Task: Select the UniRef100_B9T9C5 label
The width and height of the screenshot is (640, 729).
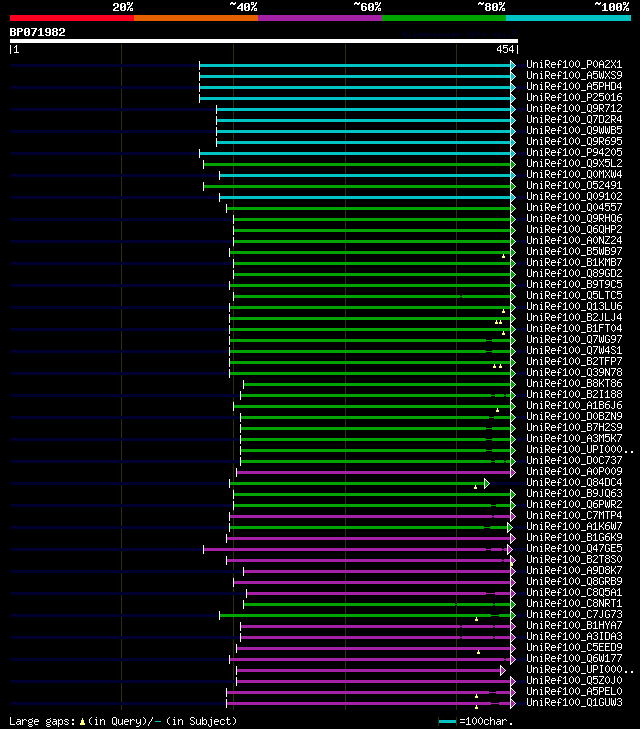Action: click(x=574, y=285)
